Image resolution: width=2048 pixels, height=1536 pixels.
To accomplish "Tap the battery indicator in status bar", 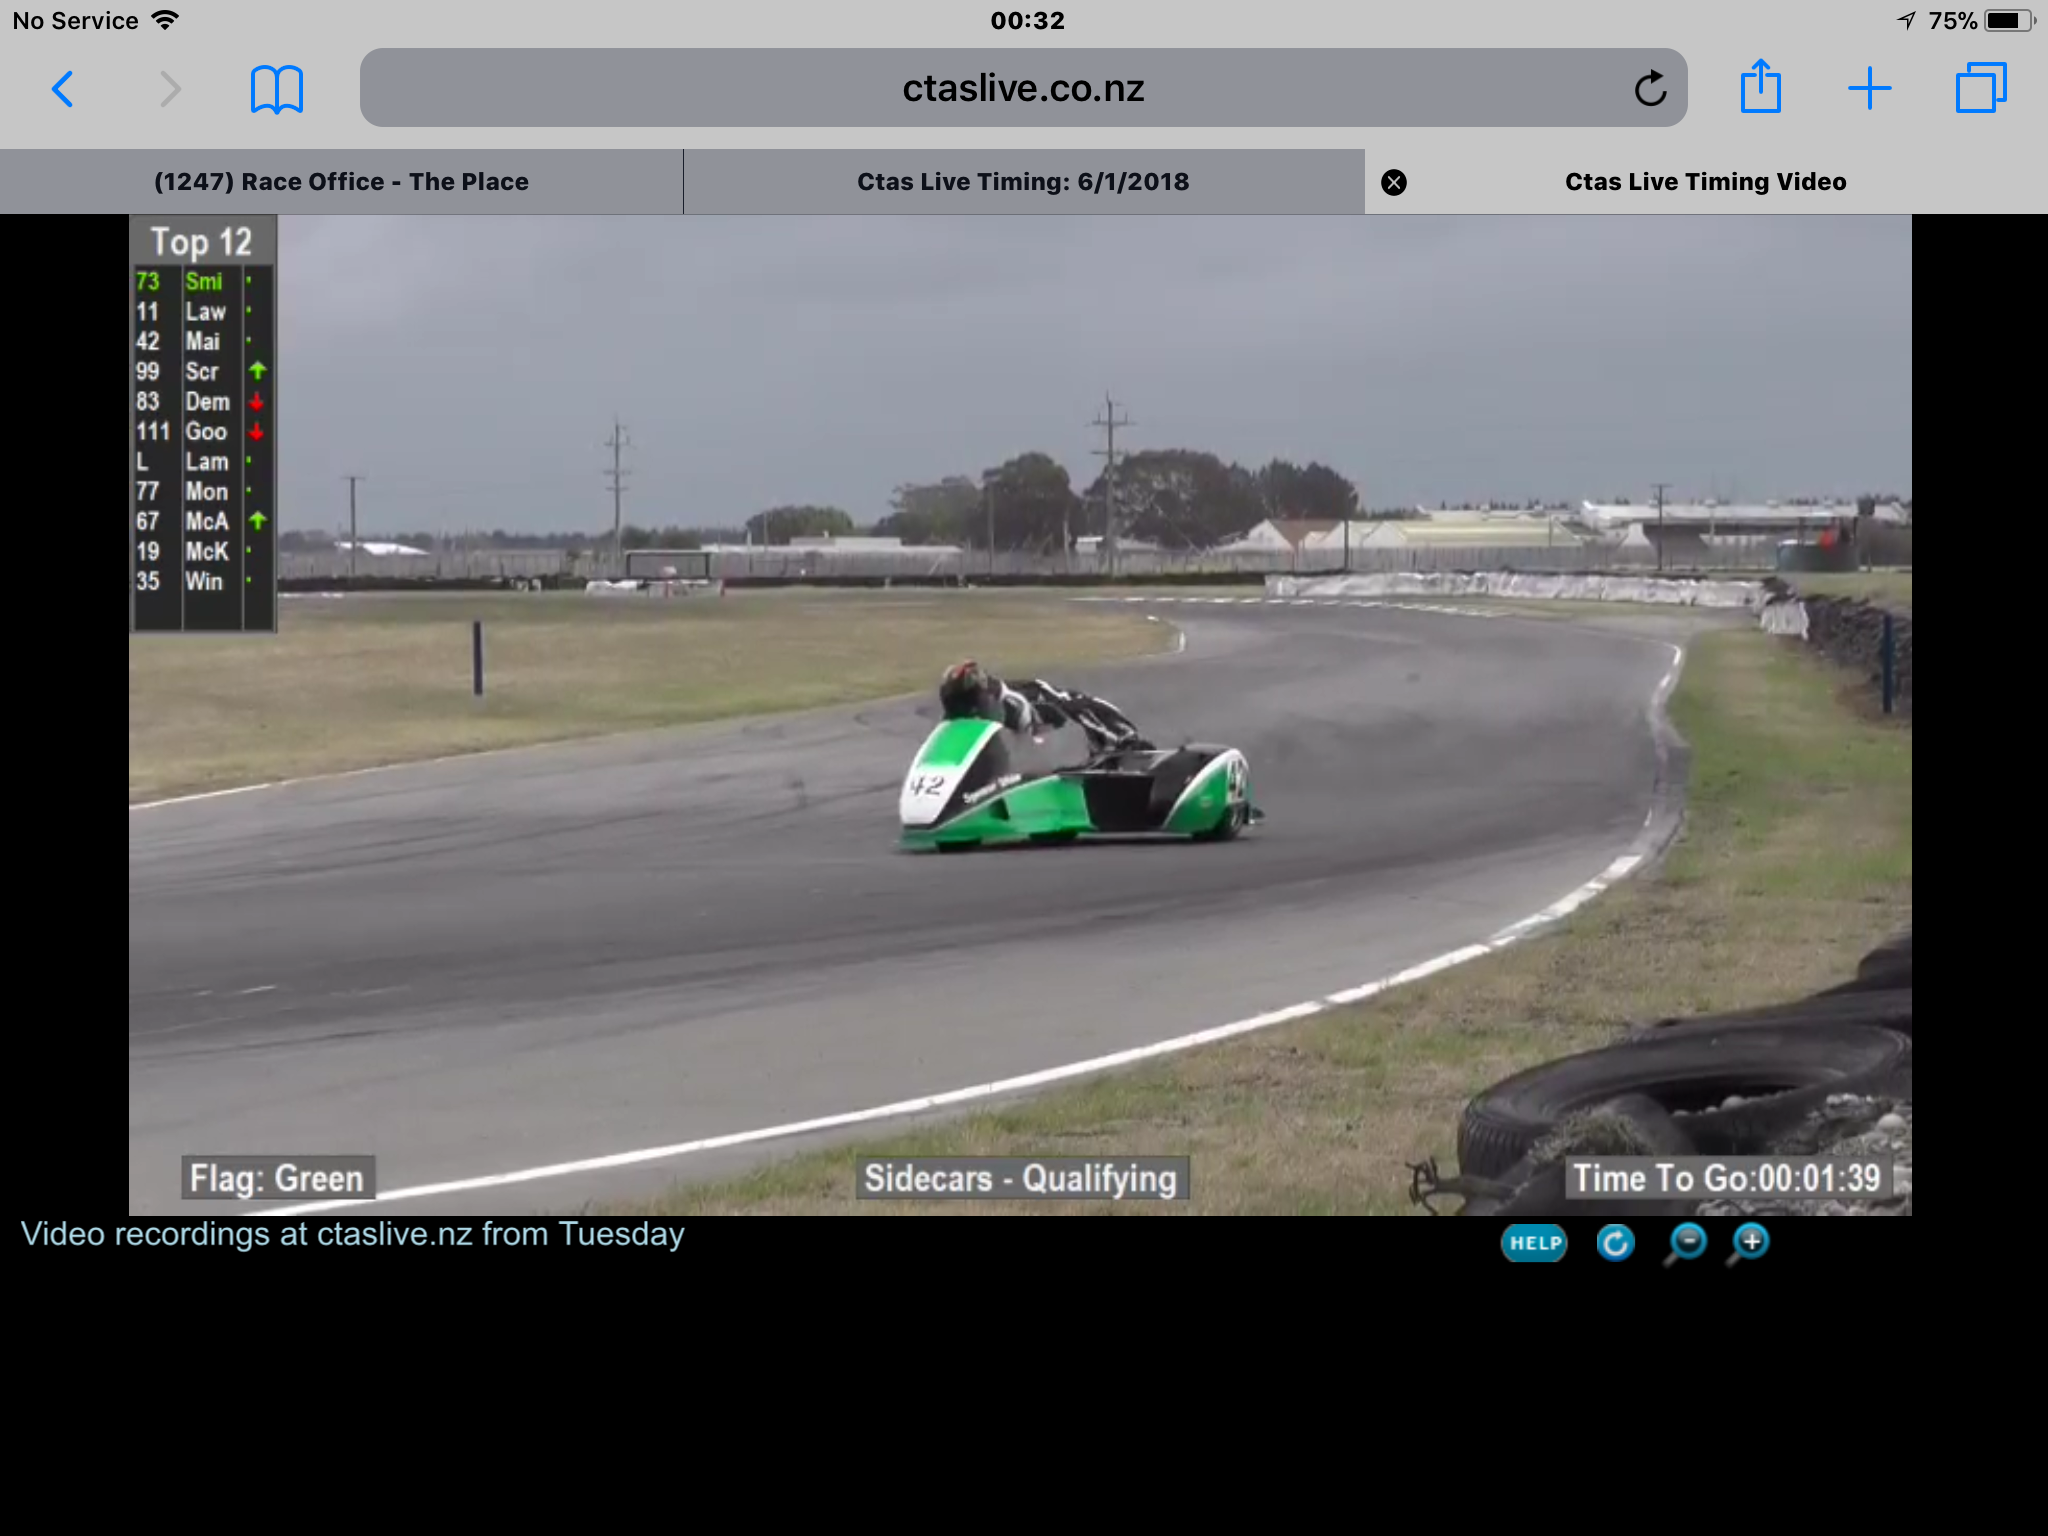I will 2009,21.
